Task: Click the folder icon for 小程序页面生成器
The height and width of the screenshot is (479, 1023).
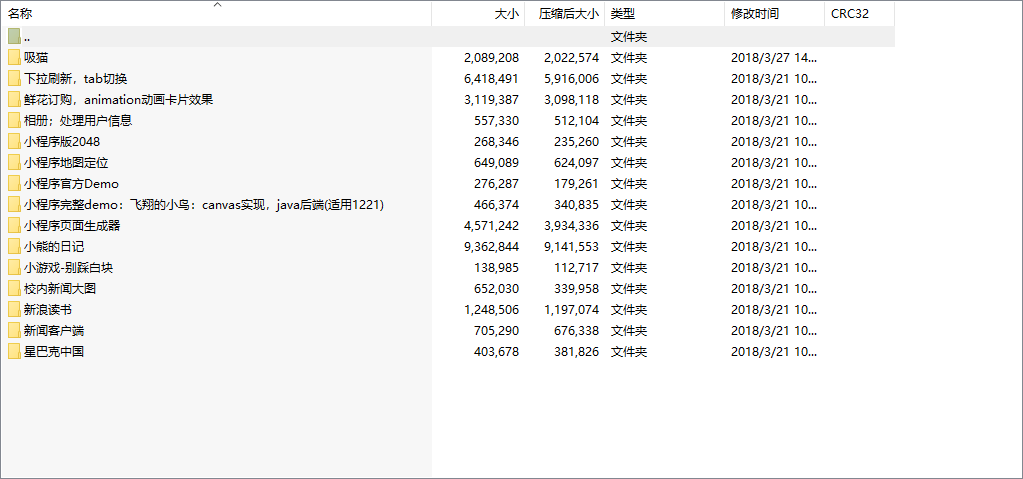Action: tap(14, 226)
